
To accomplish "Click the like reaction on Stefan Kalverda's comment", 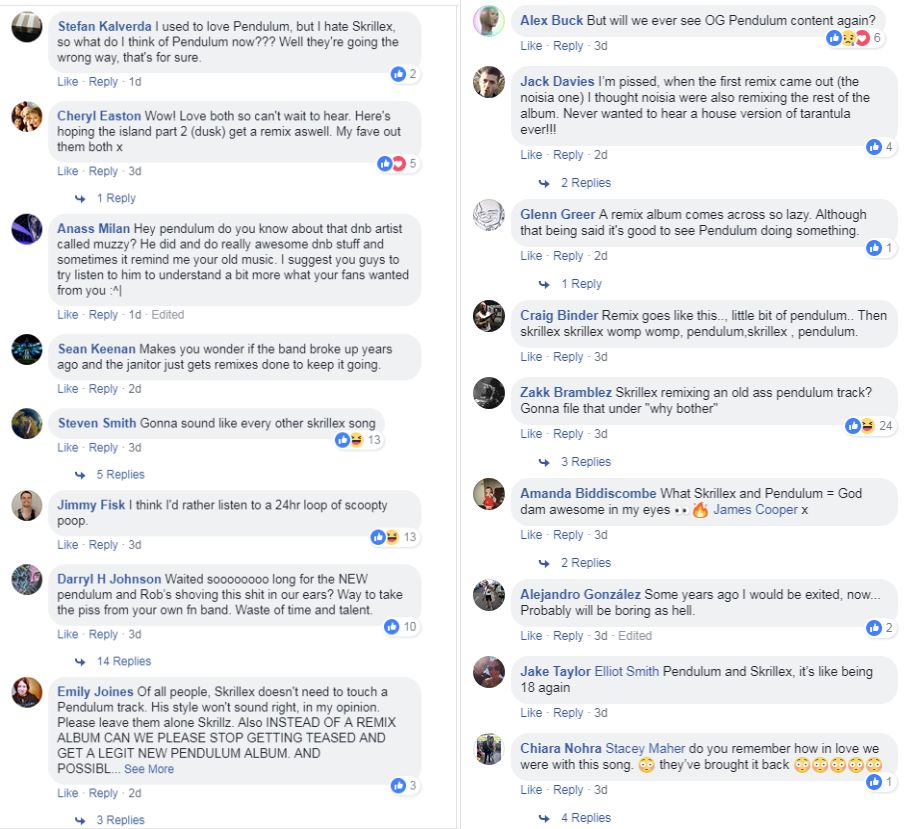I will click(x=398, y=74).
